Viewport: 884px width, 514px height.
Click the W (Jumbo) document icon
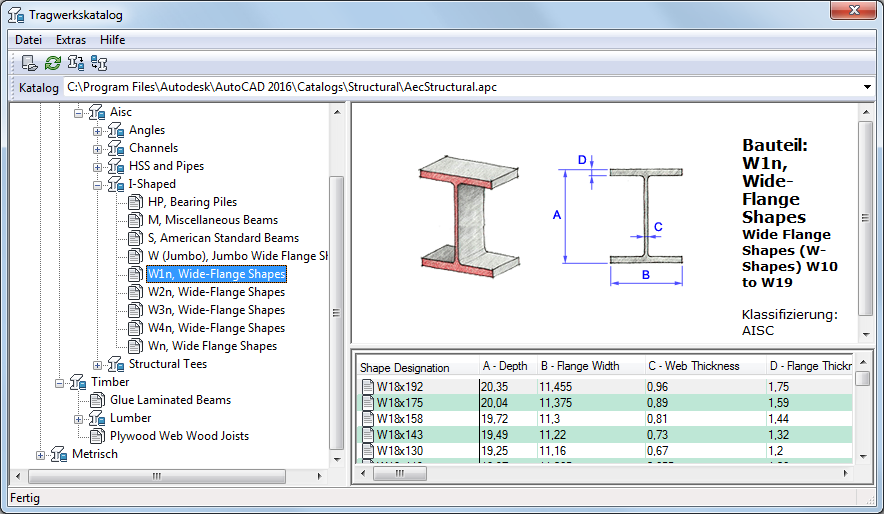(135, 256)
